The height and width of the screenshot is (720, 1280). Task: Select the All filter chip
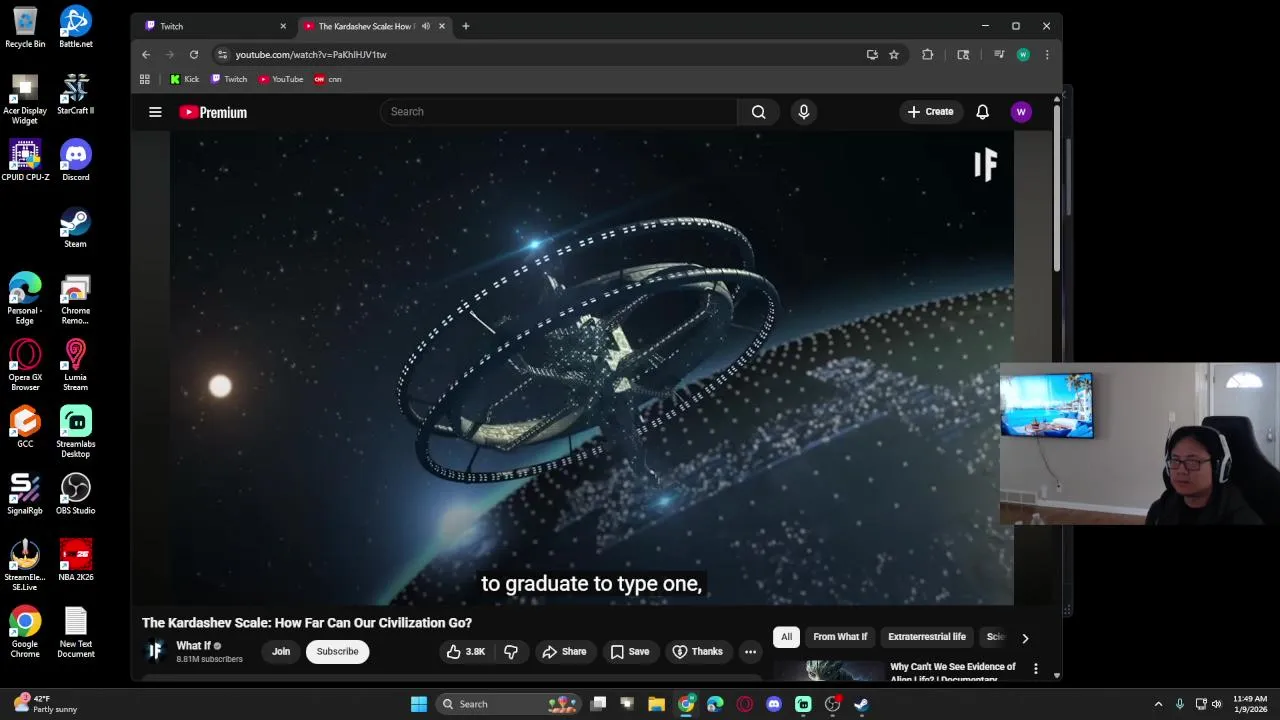click(786, 637)
